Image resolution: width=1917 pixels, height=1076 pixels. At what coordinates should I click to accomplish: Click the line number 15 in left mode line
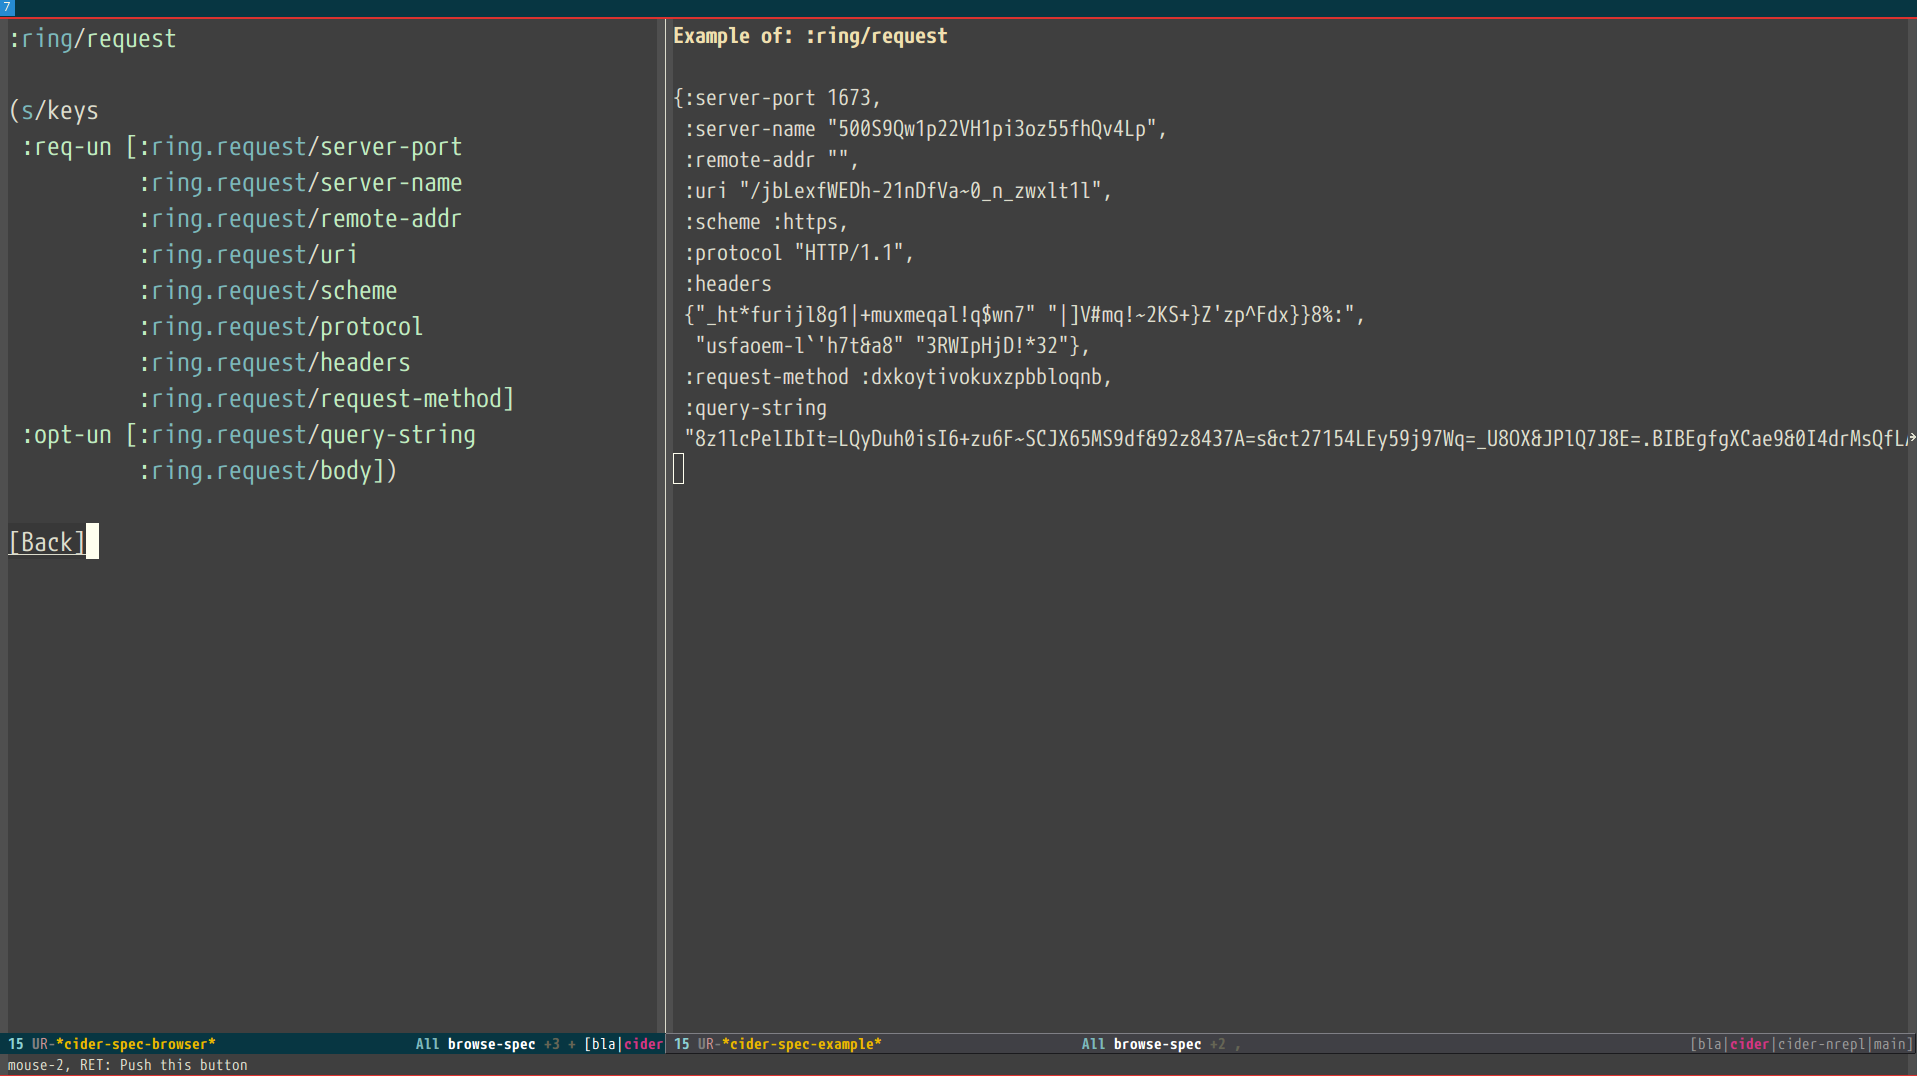pyautogui.click(x=15, y=1044)
